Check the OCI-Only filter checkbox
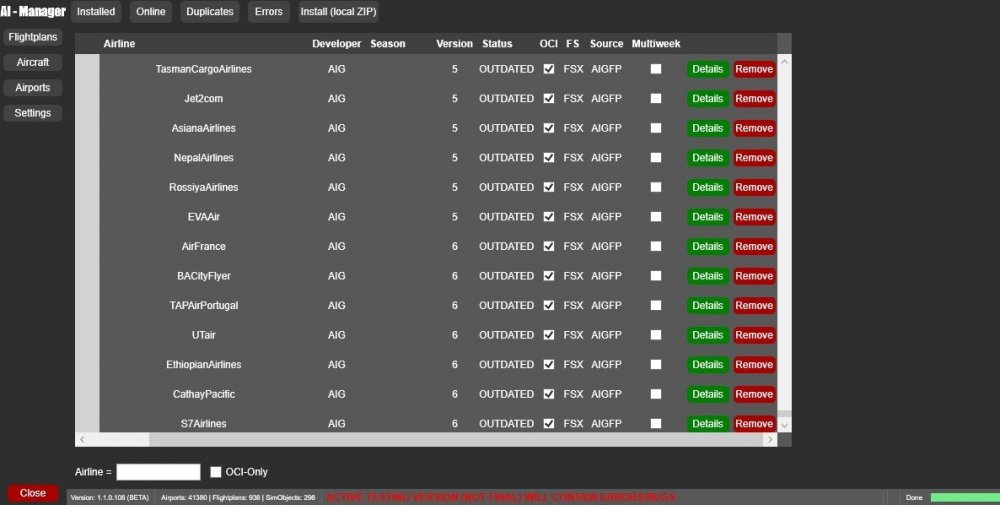This screenshot has height=505, width=1000. (x=215, y=472)
